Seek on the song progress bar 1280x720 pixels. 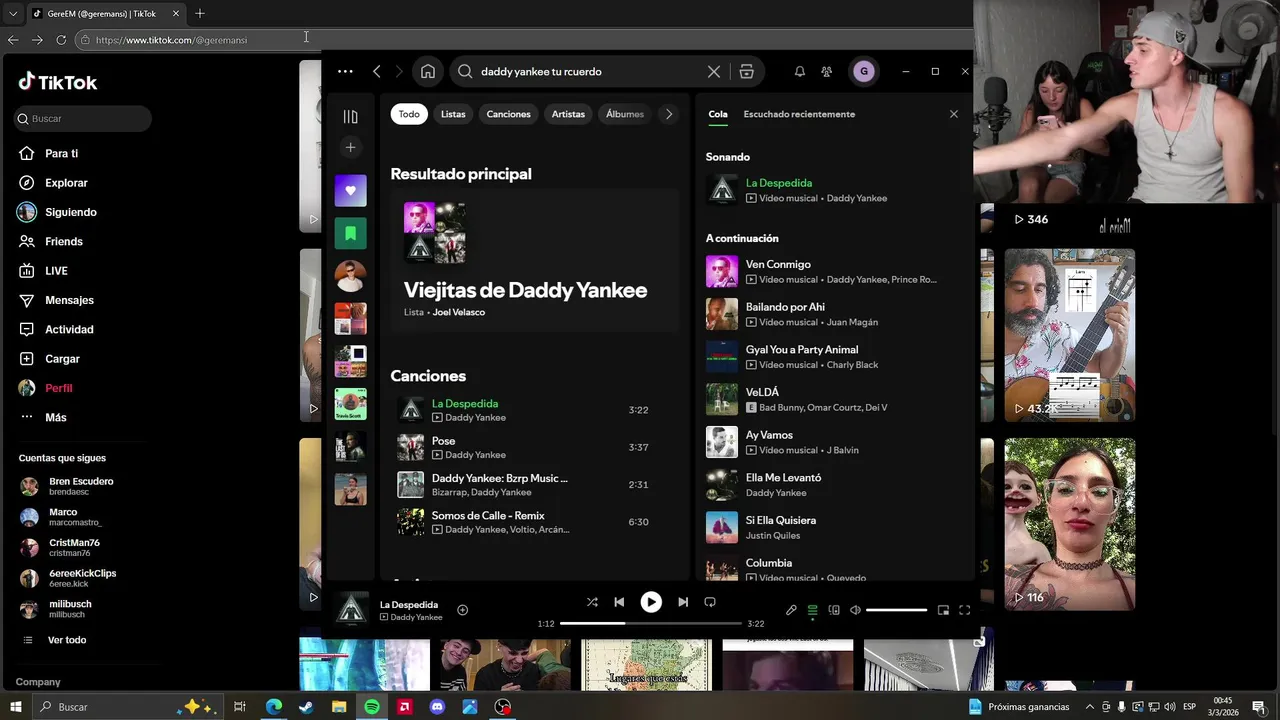pyautogui.click(x=650, y=623)
